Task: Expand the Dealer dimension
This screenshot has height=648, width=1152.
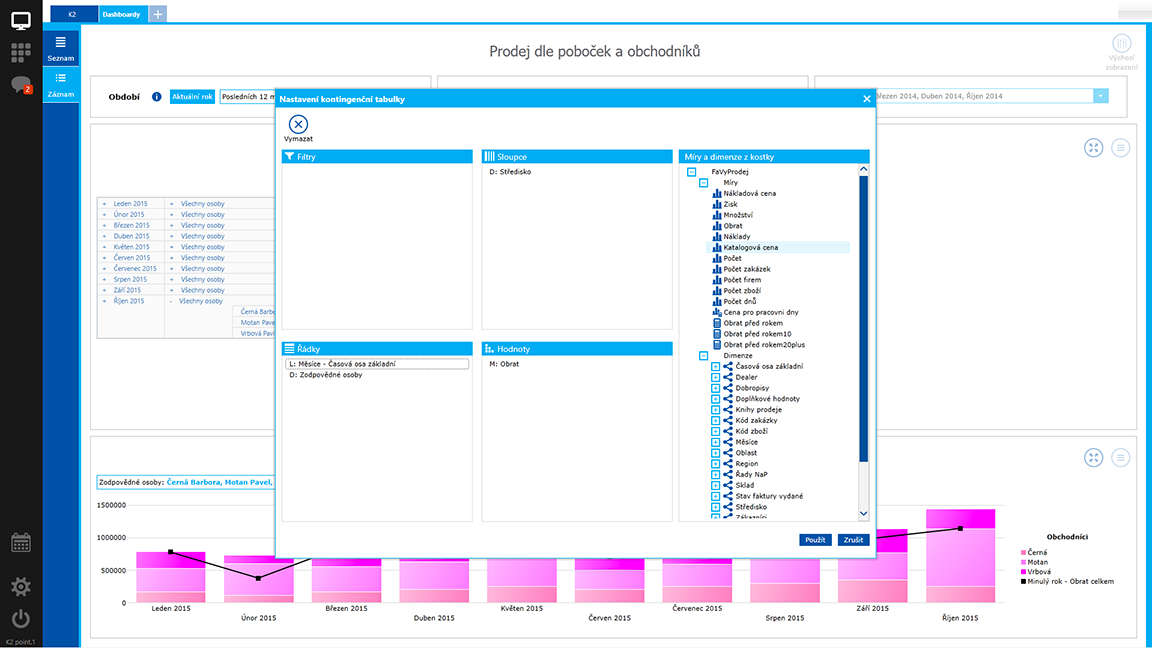Action: coord(715,377)
